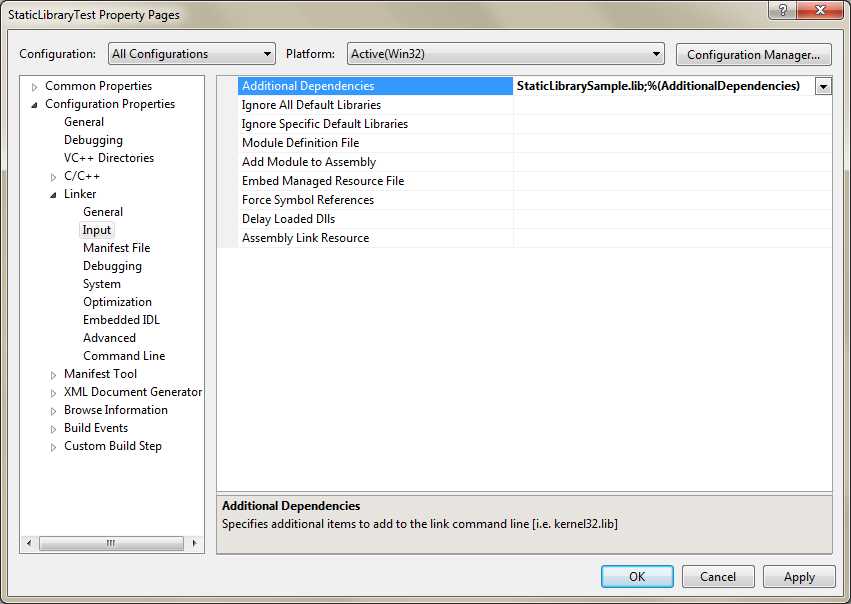Expand the C/C++ tree node

(x=53, y=177)
